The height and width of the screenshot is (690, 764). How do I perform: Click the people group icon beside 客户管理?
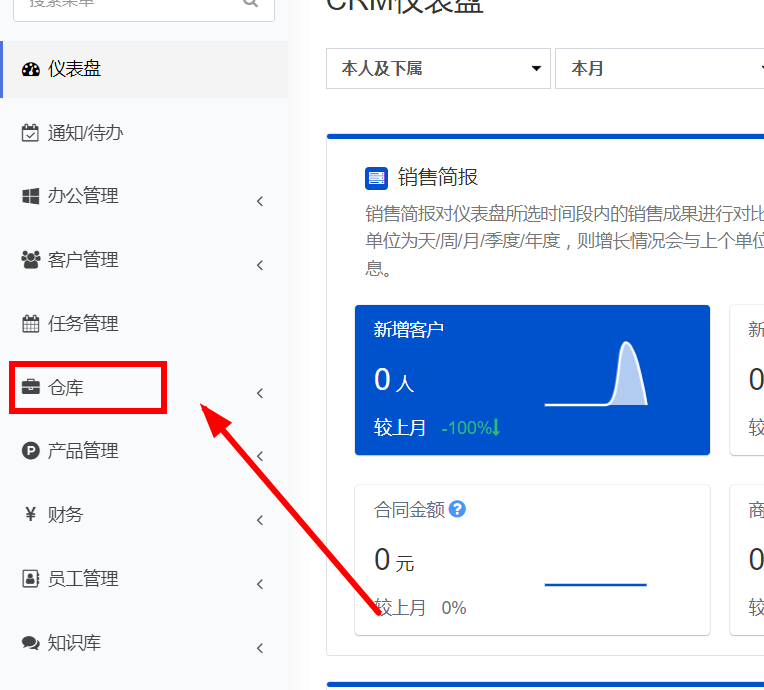coord(31,260)
